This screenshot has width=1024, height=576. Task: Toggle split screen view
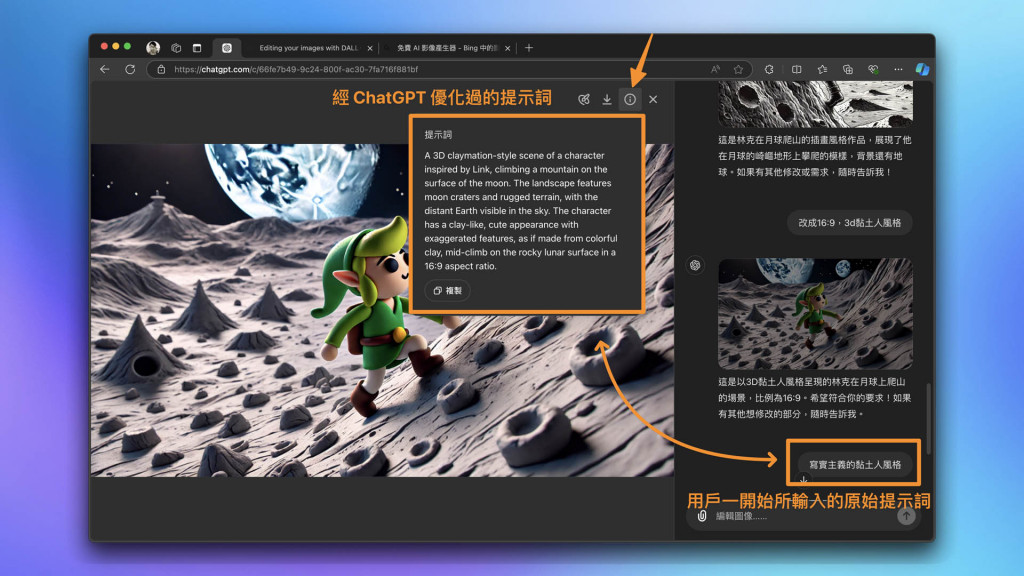(797, 69)
